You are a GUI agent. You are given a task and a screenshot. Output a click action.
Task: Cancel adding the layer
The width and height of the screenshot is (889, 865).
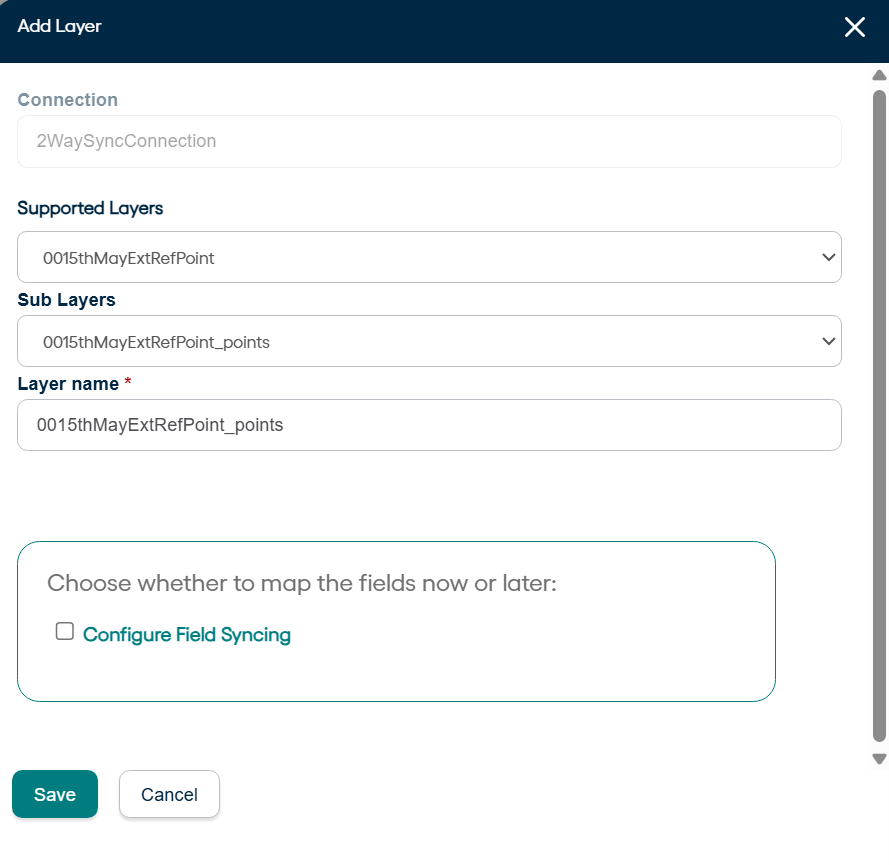[x=169, y=794]
